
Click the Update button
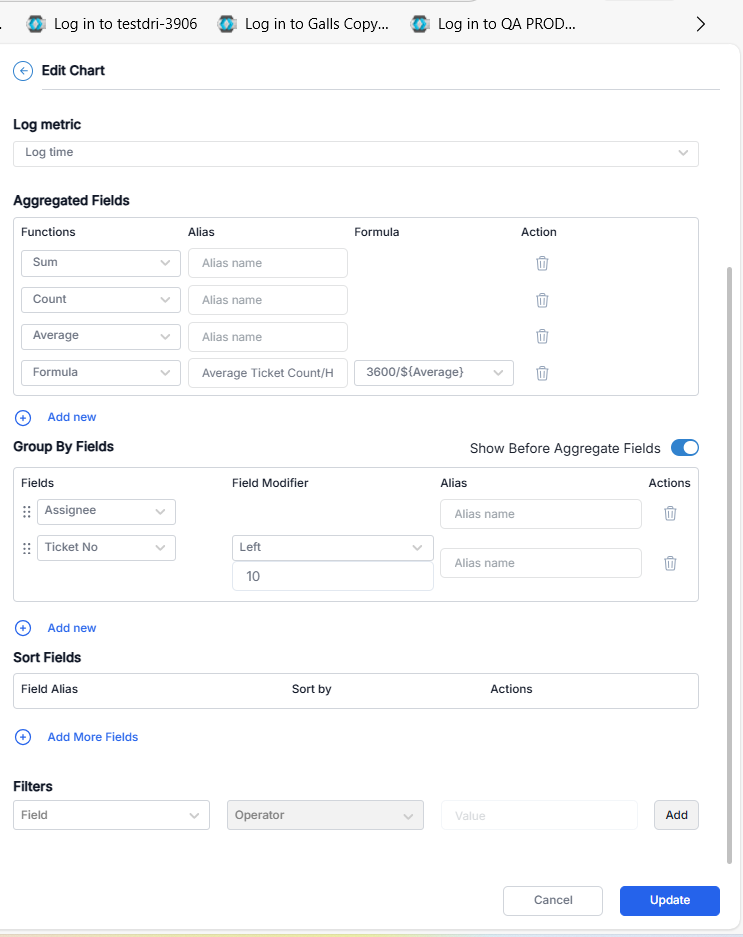click(x=669, y=901)
